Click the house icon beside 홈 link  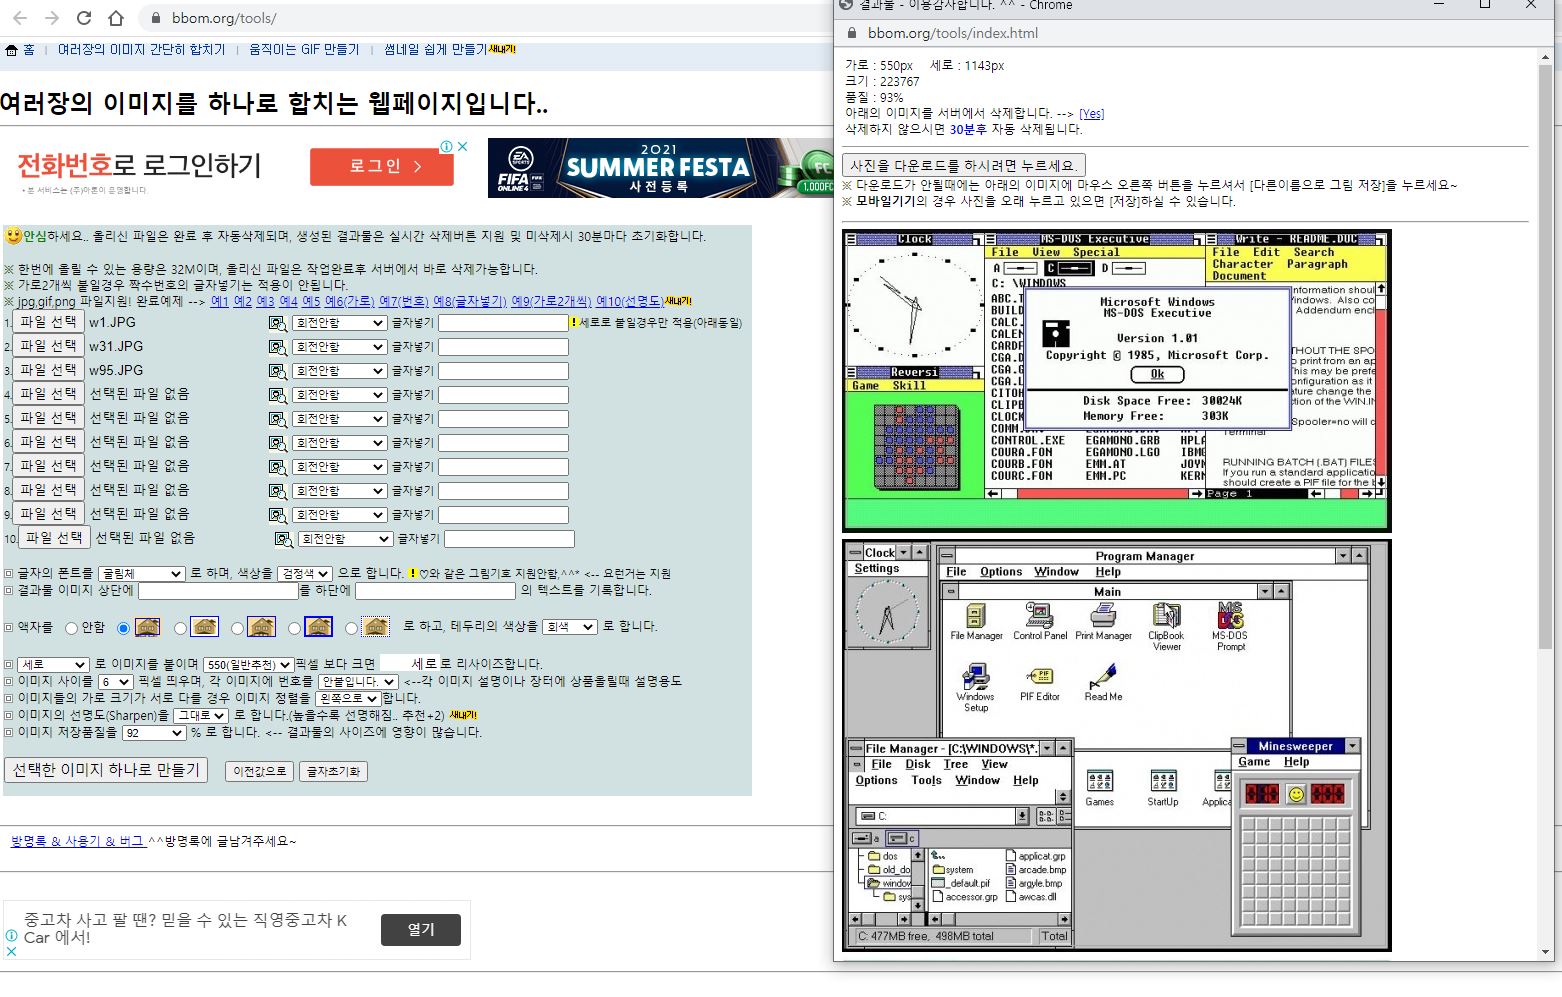[x=11, y=50]
